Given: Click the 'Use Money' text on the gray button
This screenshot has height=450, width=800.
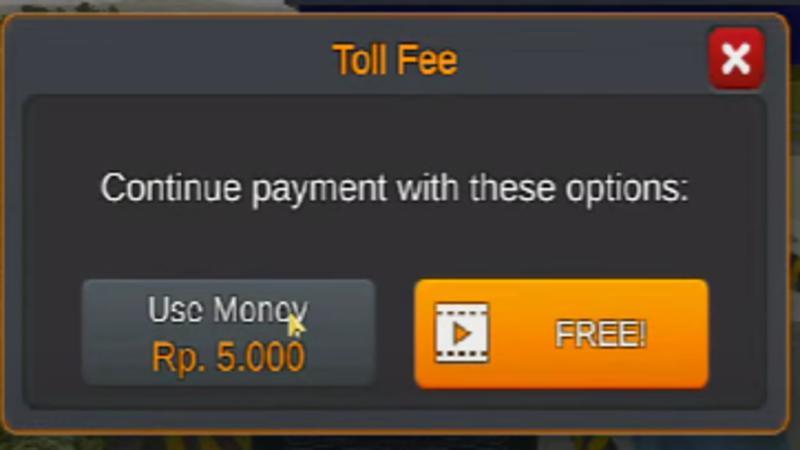Looking at the screenshot, I should pyautogui.click(x=228, y=309).
